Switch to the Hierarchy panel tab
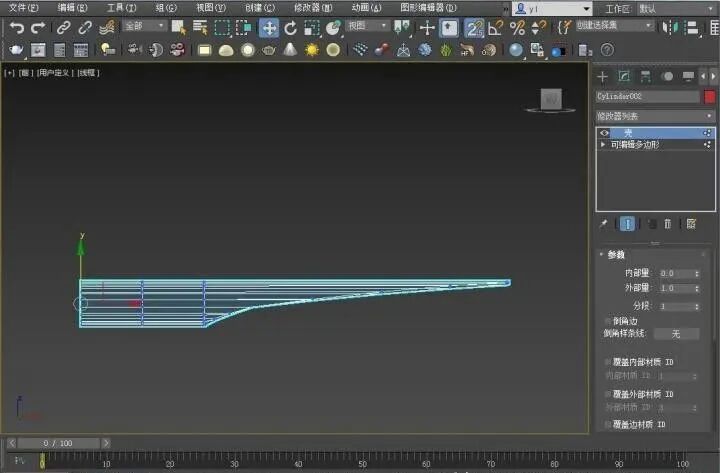 click(x=646, y=77)
